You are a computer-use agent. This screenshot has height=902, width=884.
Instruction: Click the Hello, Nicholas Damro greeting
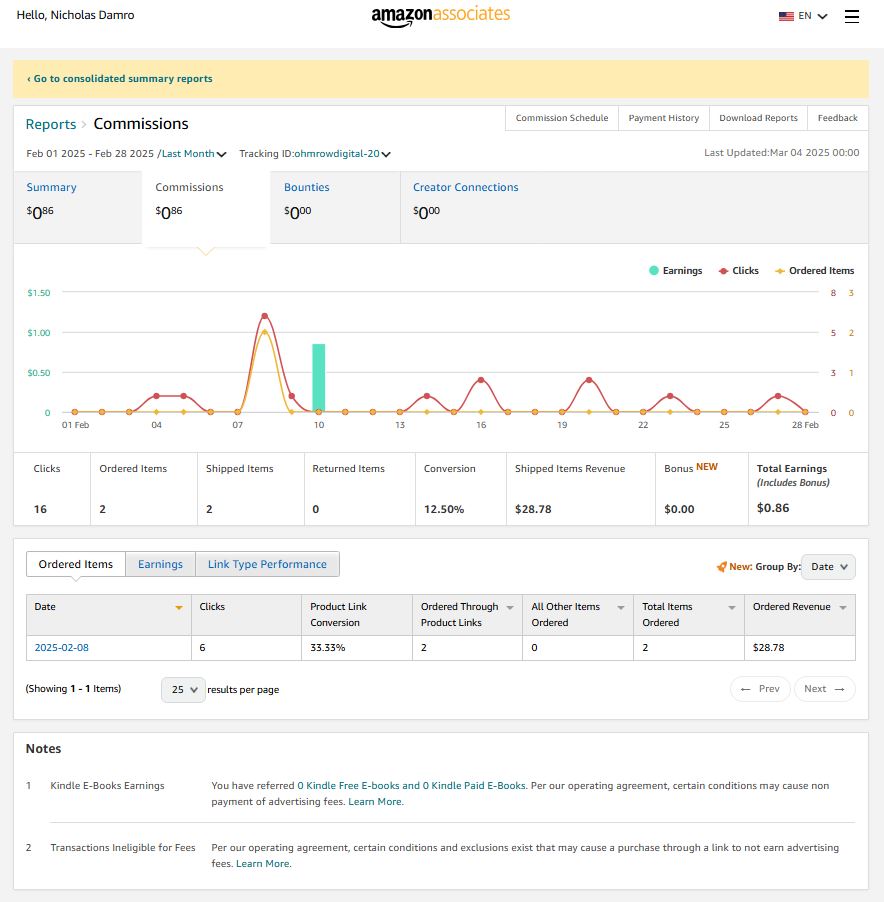pos(75,15)
